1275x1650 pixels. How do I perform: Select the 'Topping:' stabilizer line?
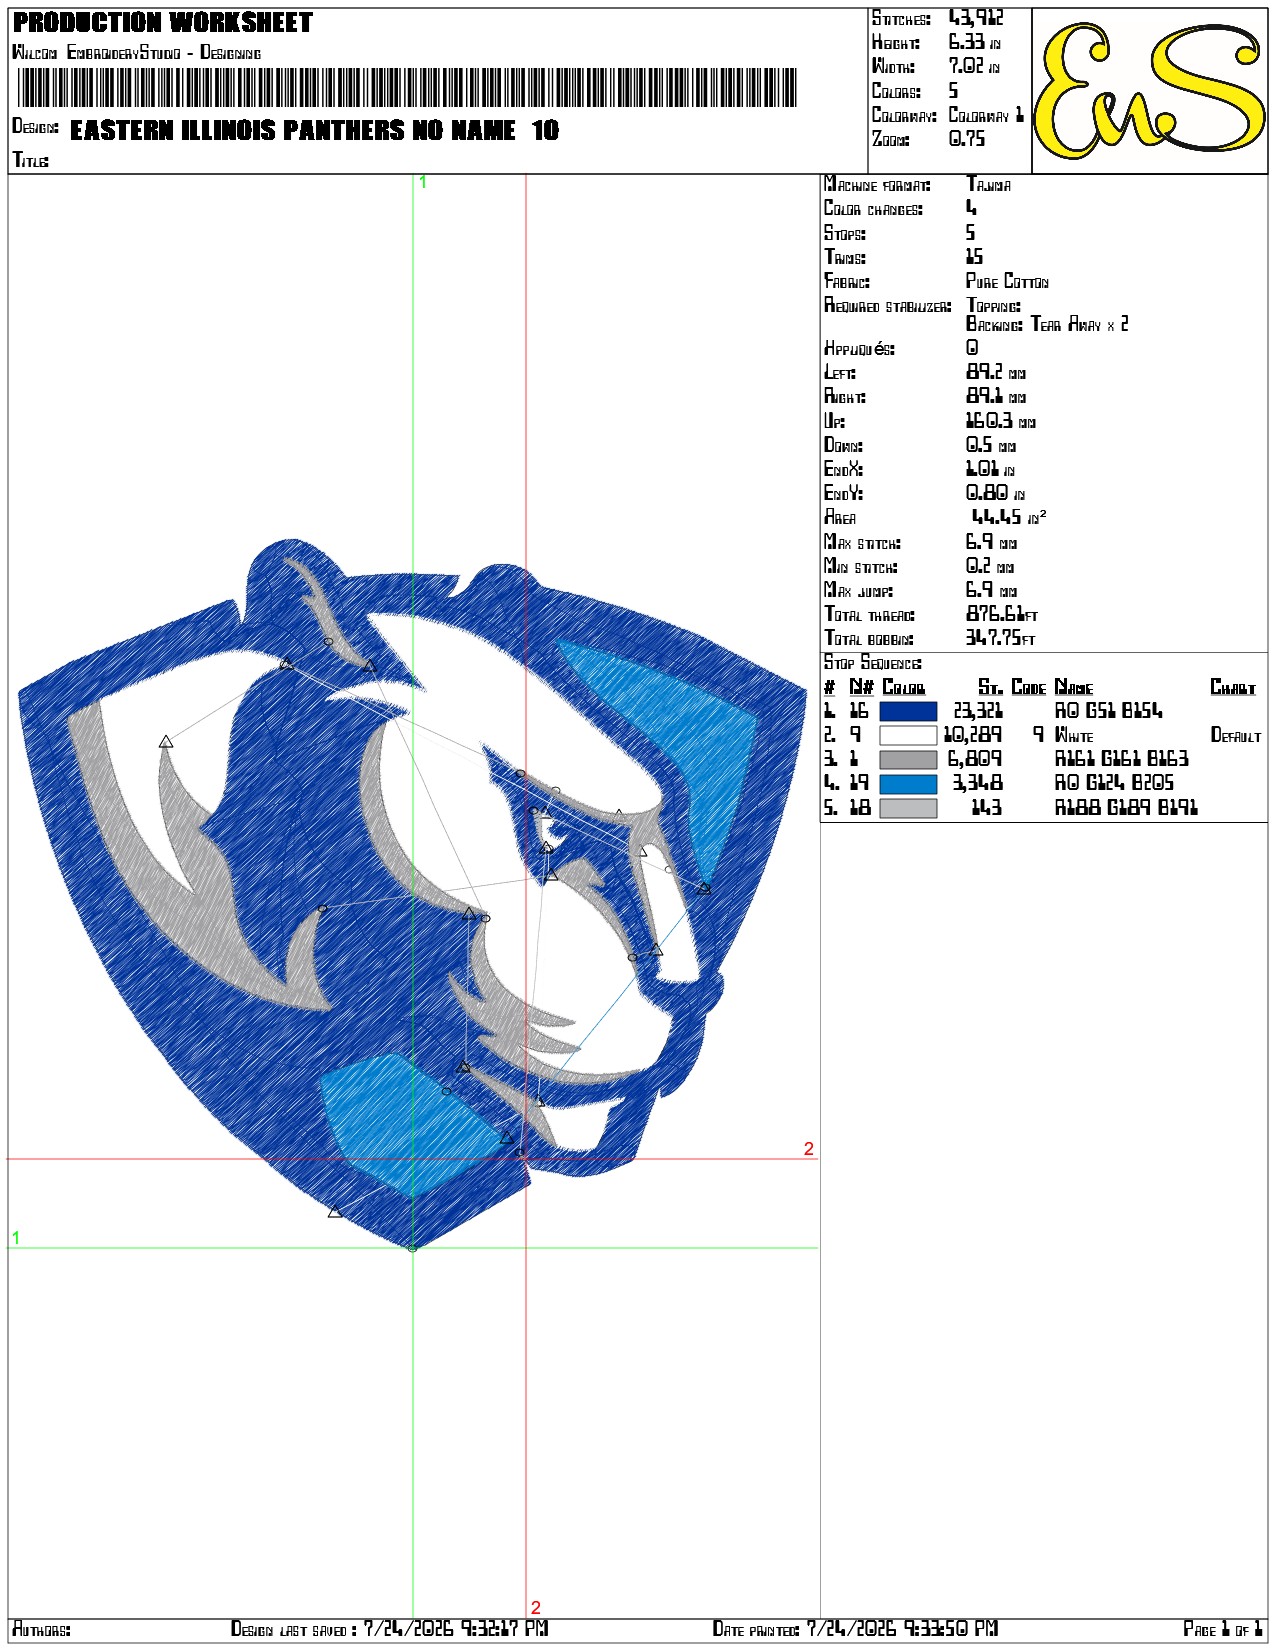(x=993, y=306)
